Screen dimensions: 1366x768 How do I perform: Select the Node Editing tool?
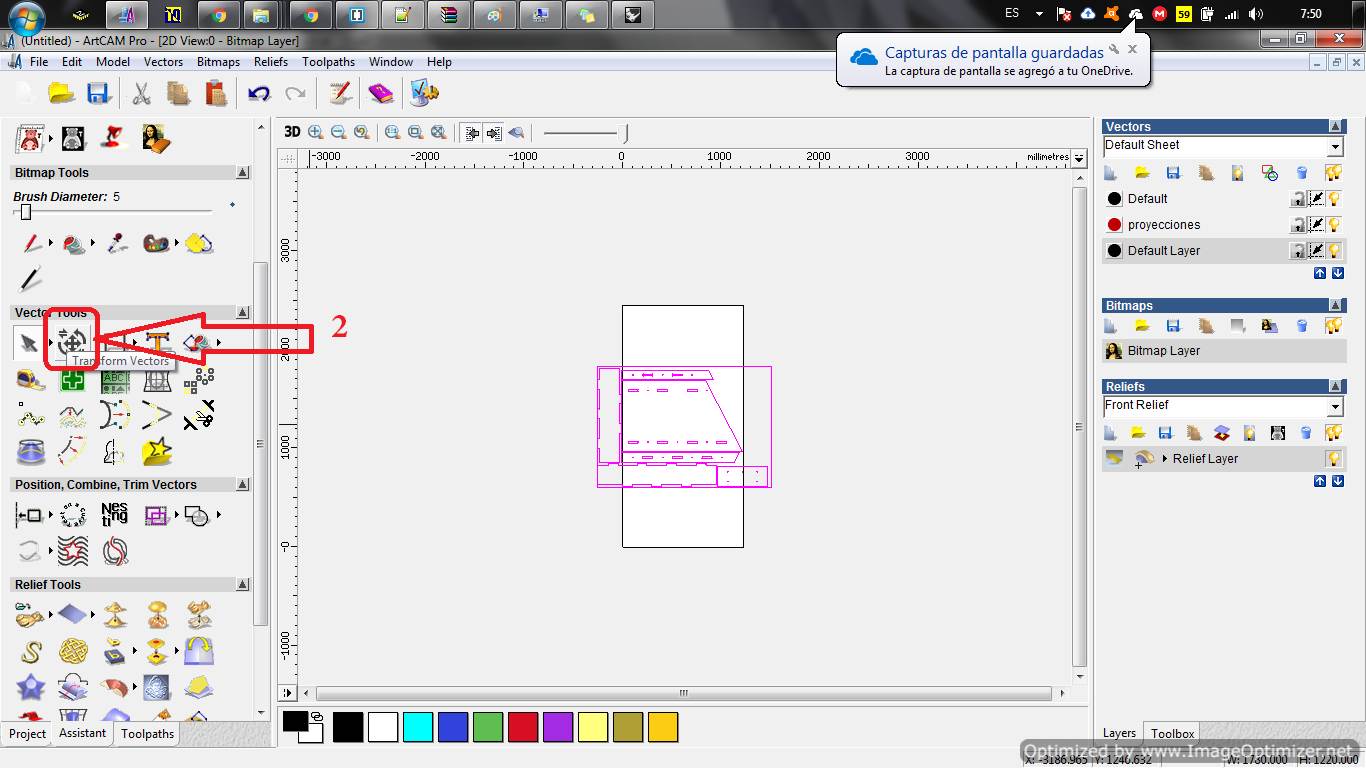point(30,415)
